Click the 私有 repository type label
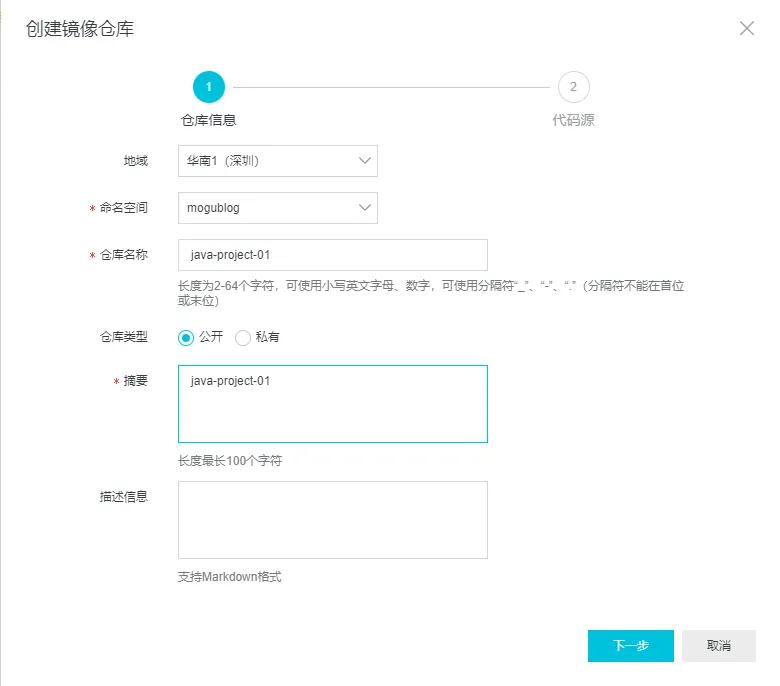The width and height of the screenshot is (780, 686). click(x=267, y=338)
